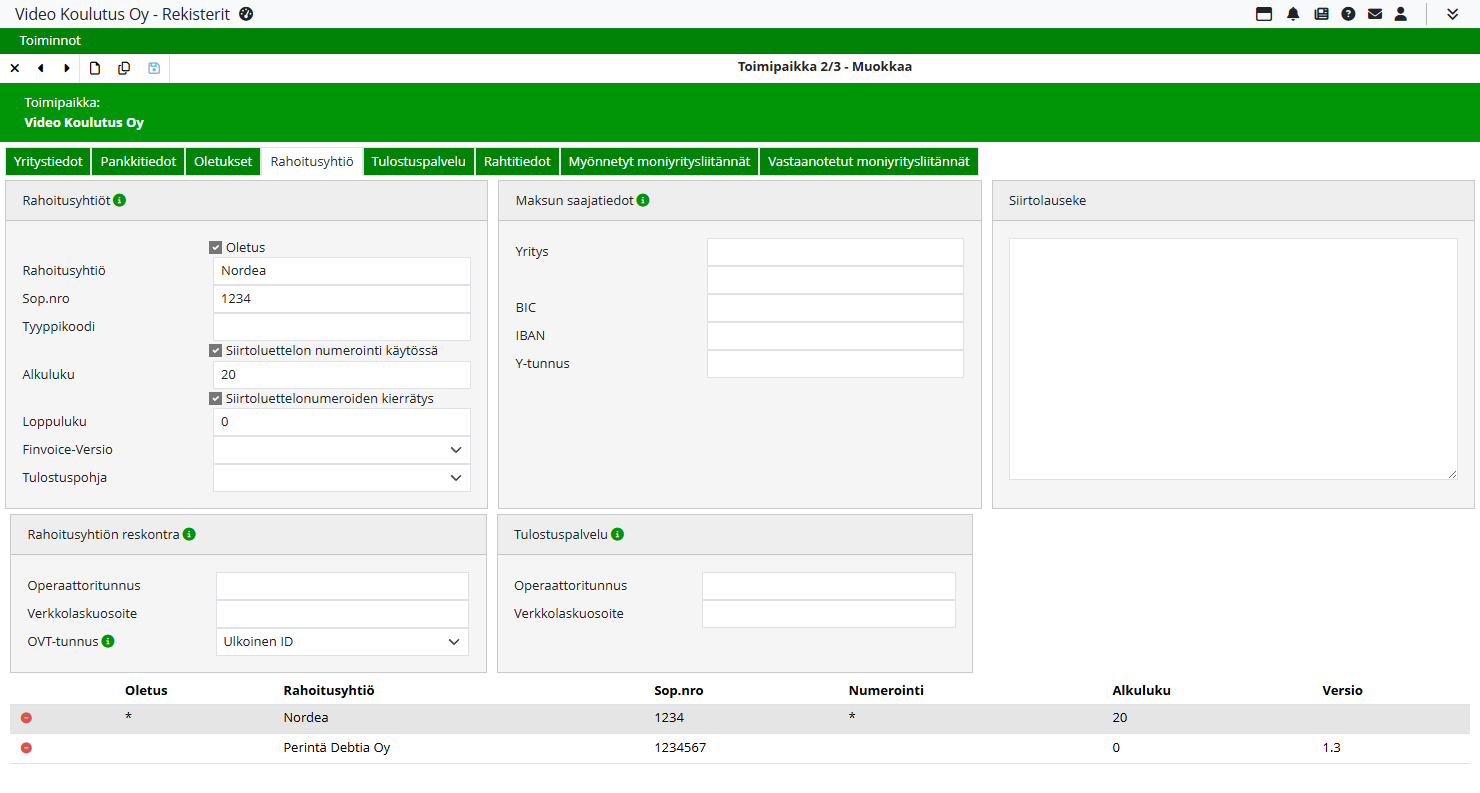Delete the Perintä Debtia Oy row
This screenshot has height=793, width=1480.
tap(26, 748)
